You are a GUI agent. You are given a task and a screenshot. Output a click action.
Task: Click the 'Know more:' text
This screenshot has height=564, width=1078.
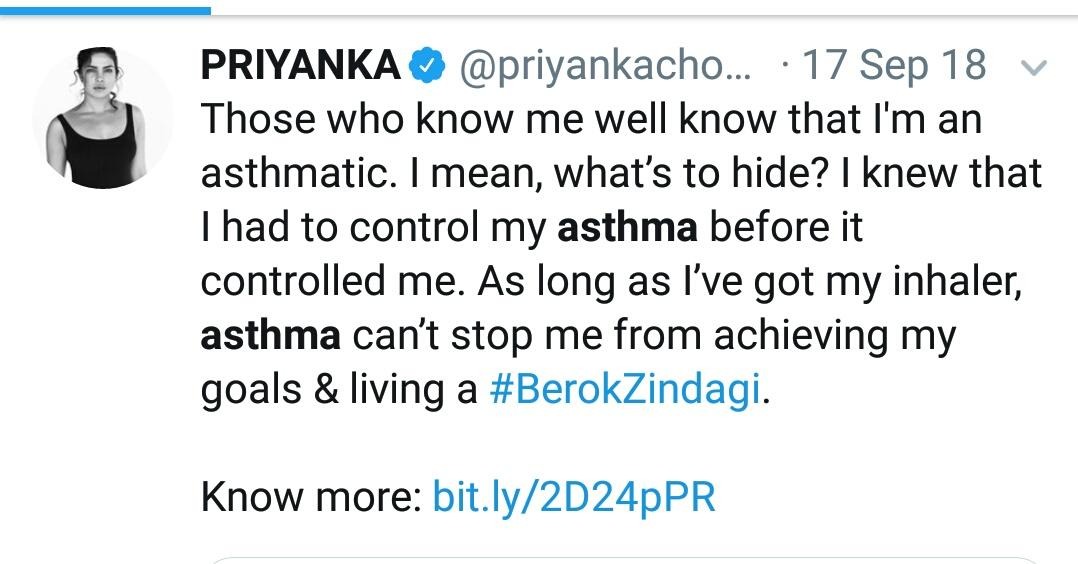[x=311, y=497]
